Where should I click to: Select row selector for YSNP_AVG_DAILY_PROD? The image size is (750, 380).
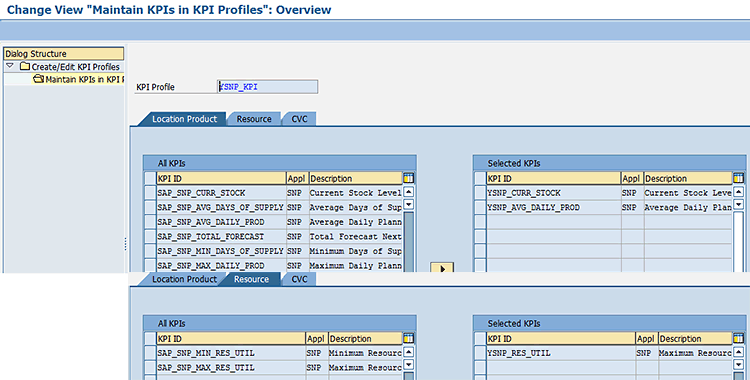coord(480,207)
